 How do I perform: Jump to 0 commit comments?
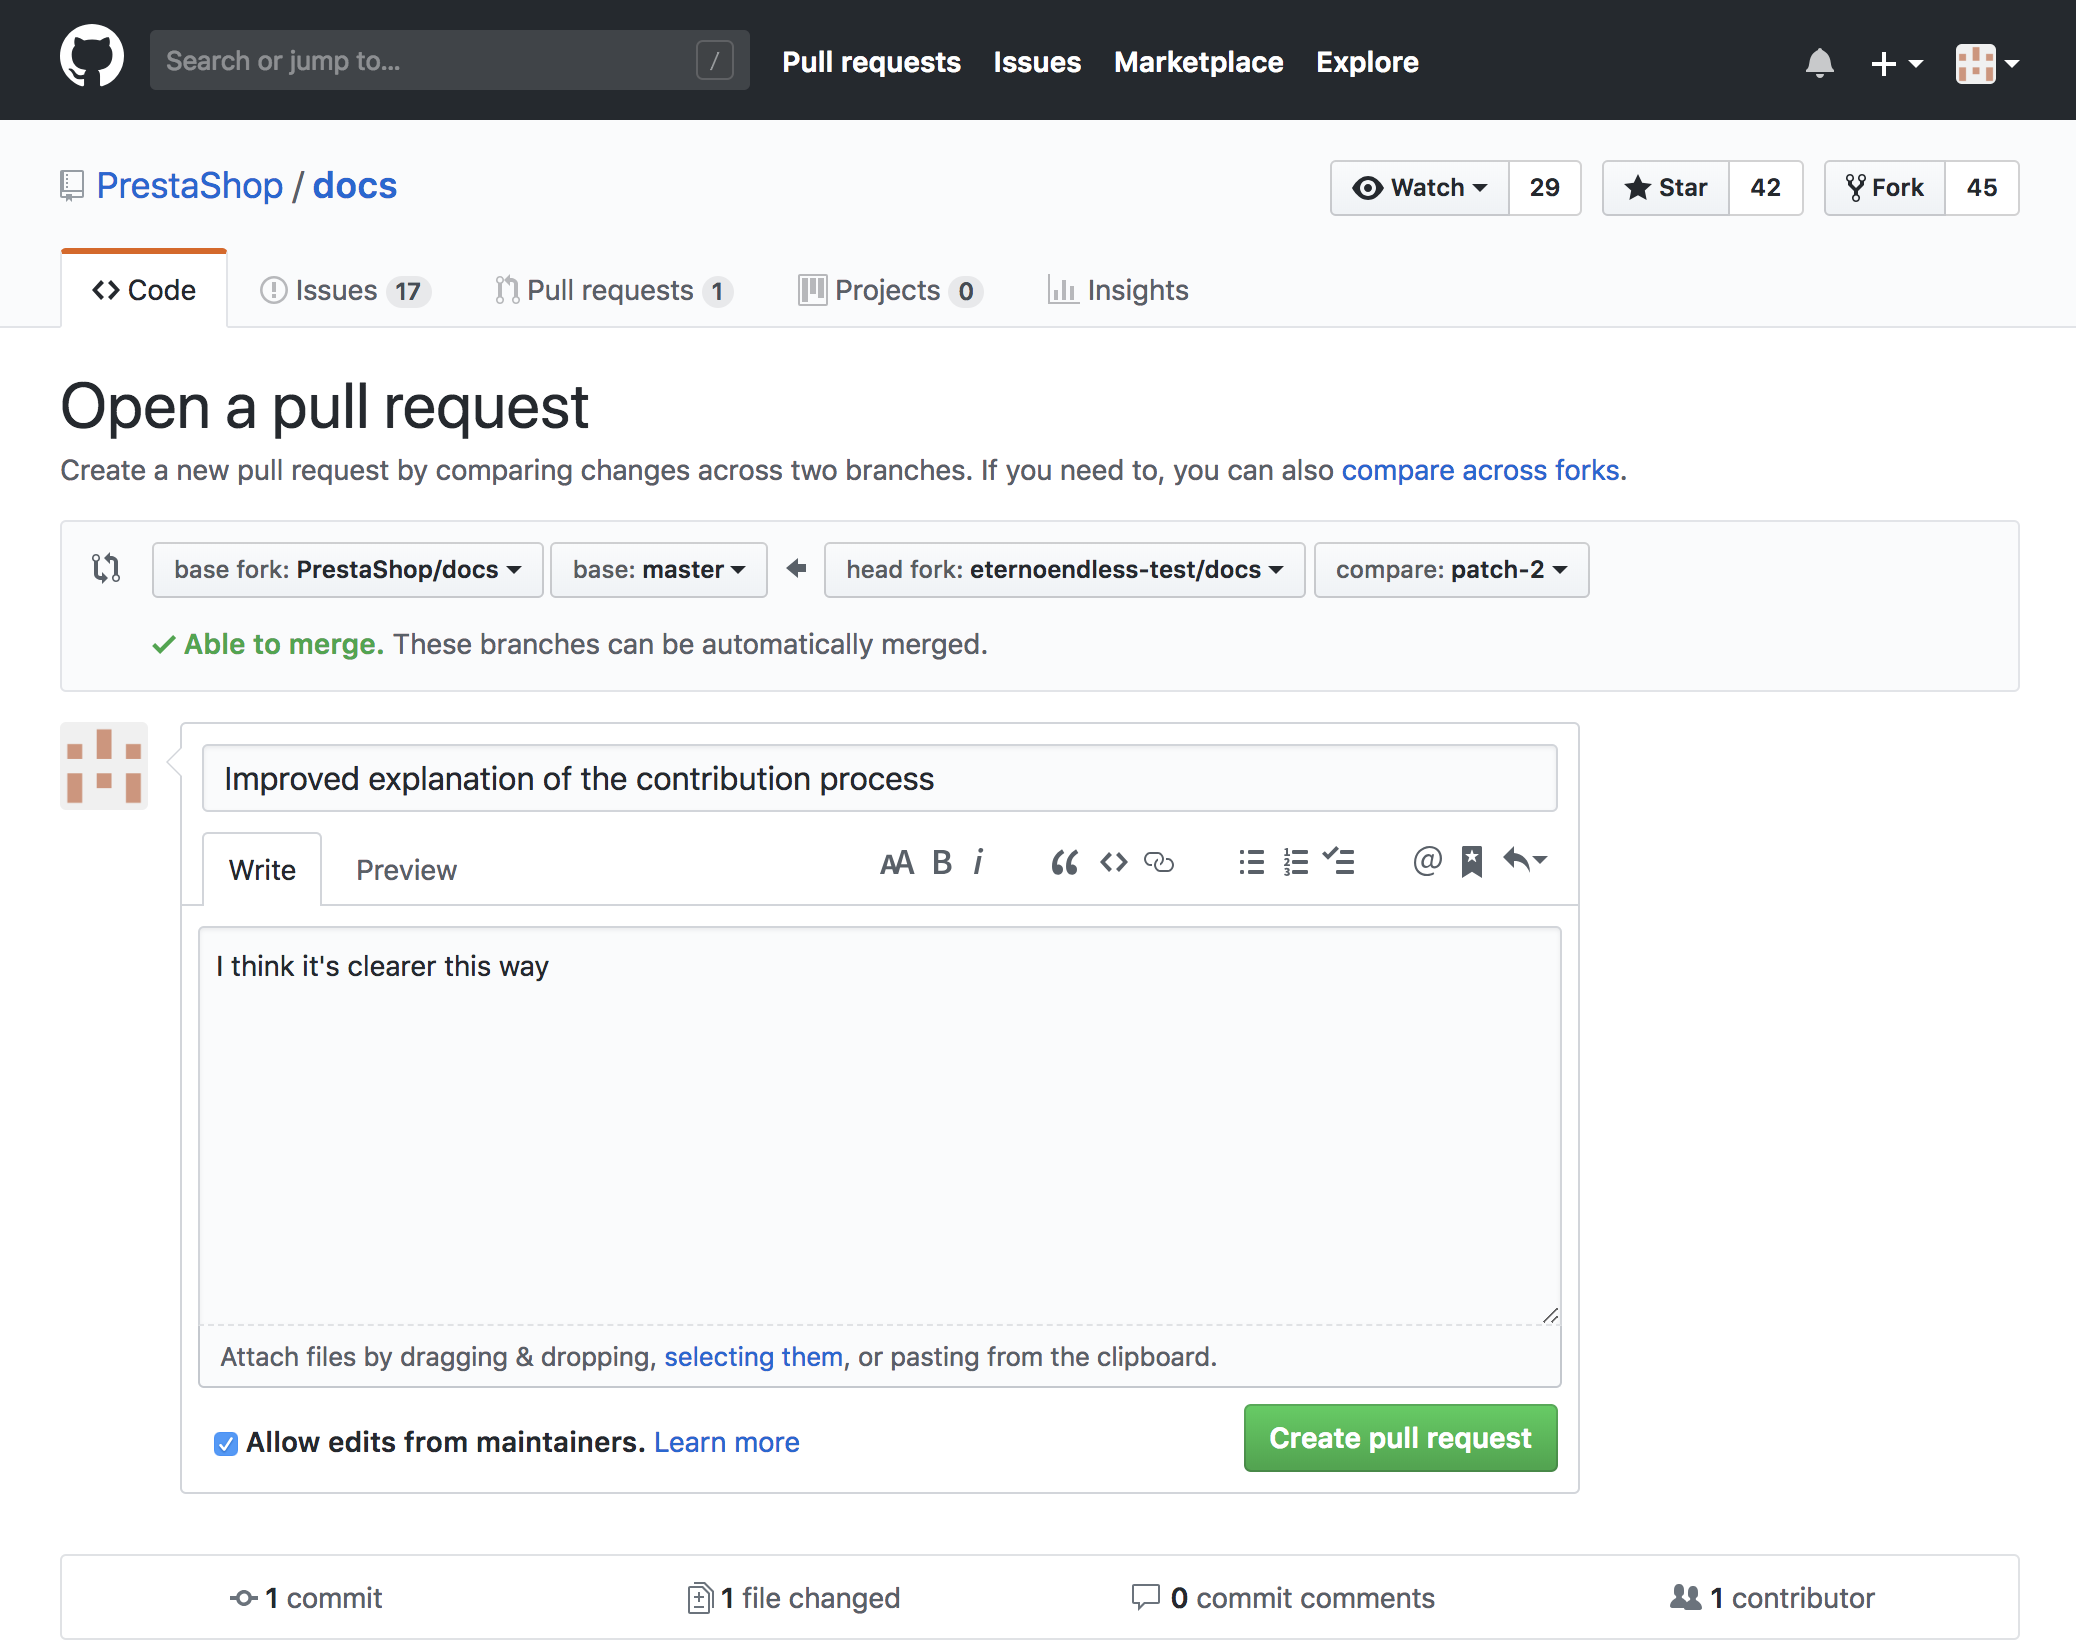tap(1283, 1598)
